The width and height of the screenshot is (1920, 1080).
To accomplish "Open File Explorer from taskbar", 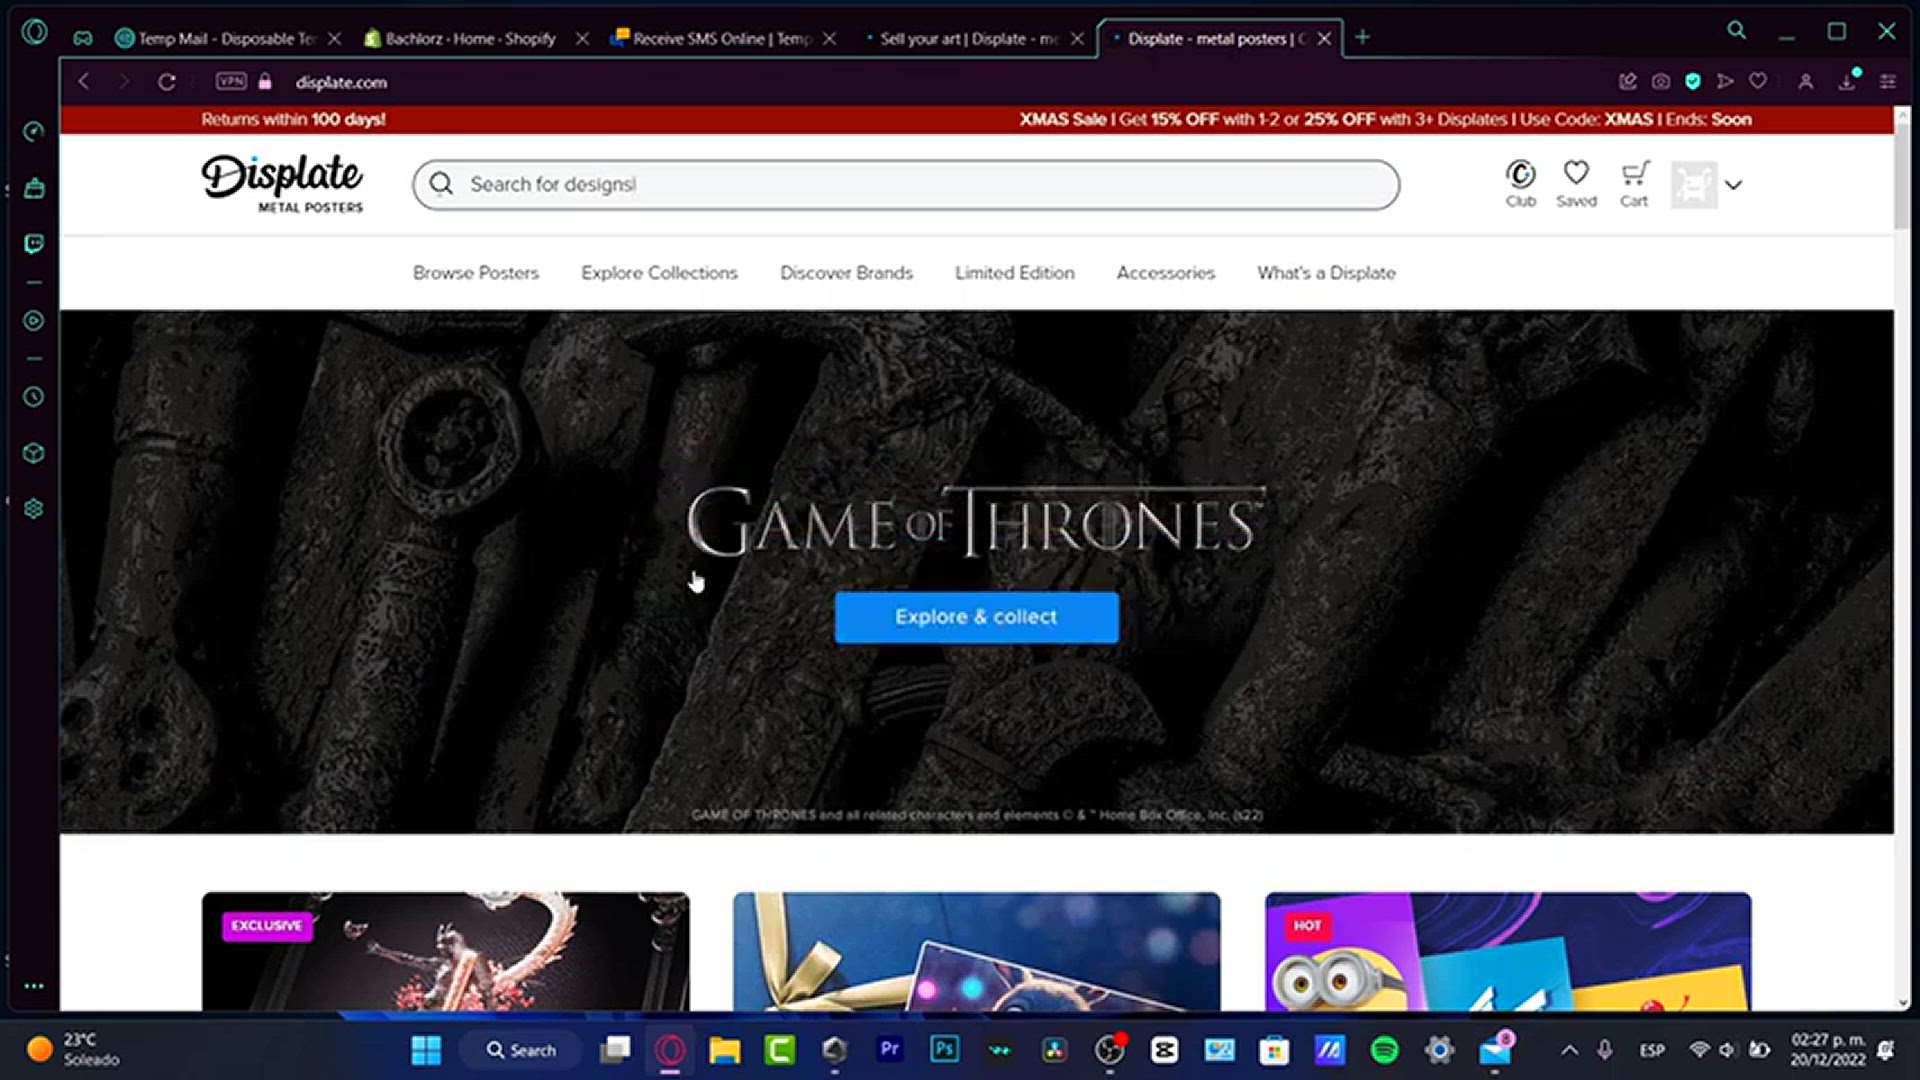I will click(x=725, y=1050).
